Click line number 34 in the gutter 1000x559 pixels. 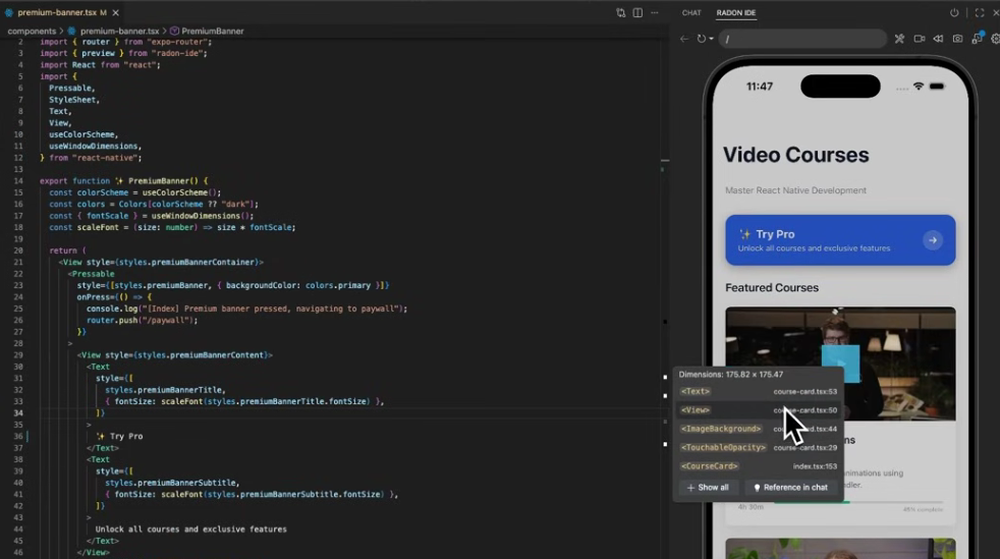(x=18, y=413)
